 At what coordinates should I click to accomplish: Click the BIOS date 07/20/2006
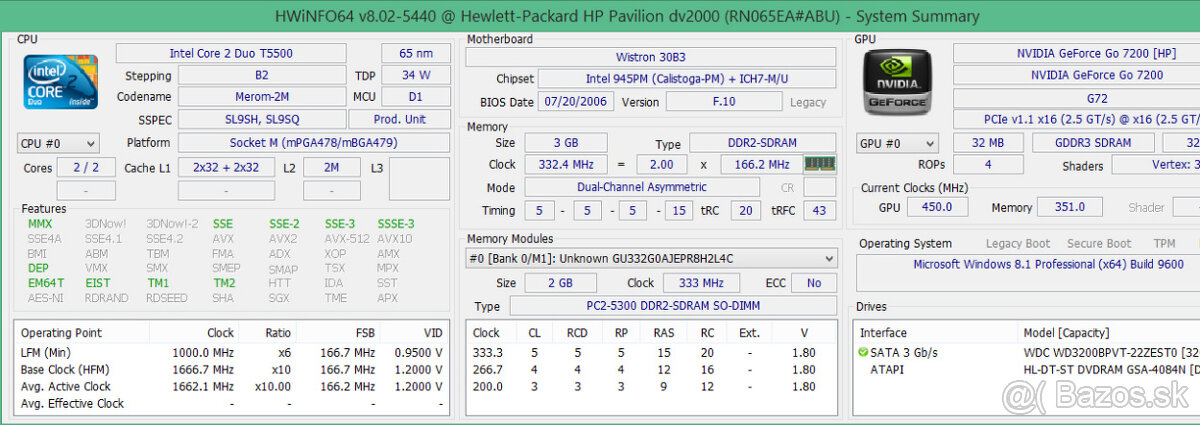tap(576, 102)
